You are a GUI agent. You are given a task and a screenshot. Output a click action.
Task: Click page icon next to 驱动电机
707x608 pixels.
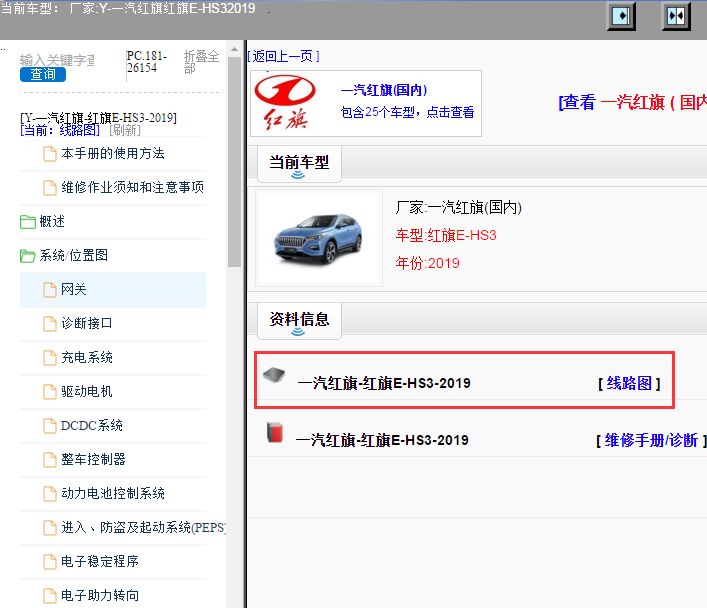coord(50,392)
